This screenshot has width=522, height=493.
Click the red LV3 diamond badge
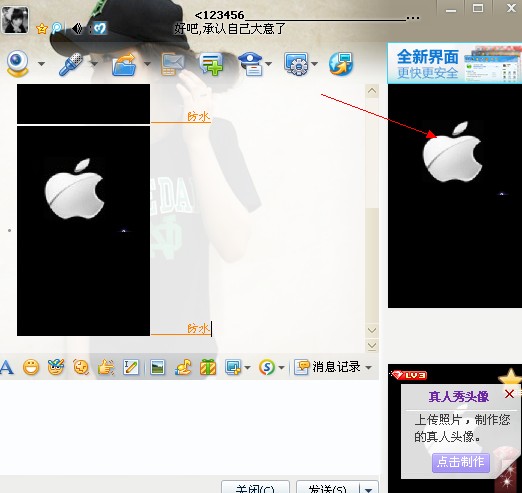pyautogui.click(x=410, y=375)
